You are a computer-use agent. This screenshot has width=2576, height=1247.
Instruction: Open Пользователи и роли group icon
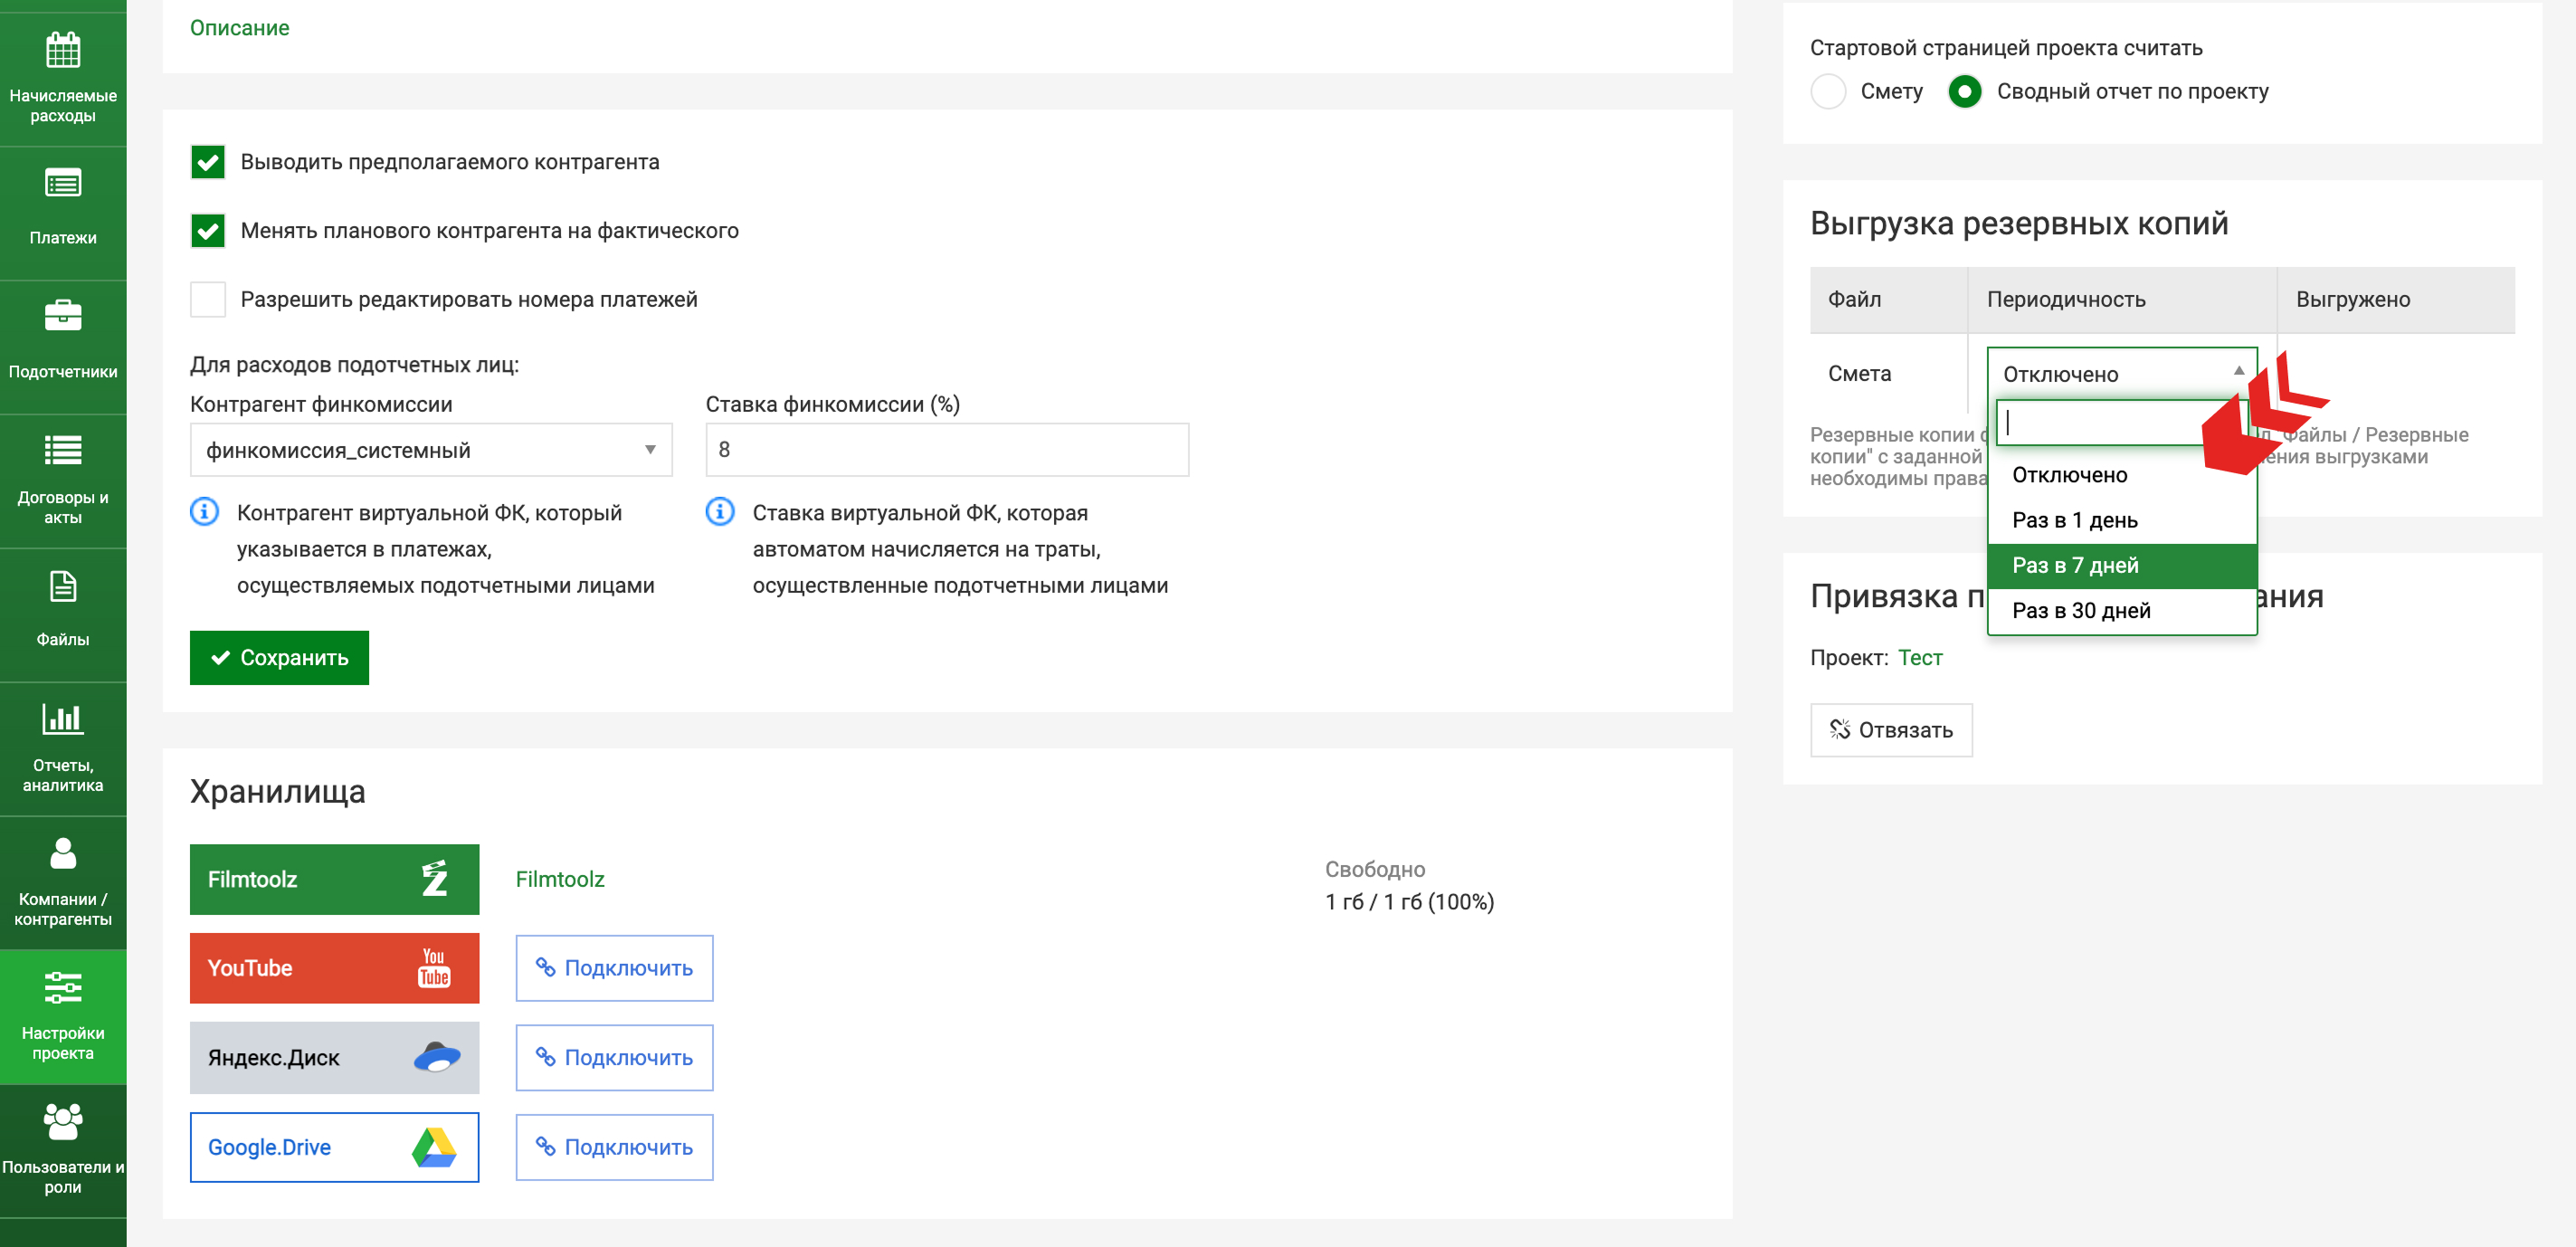coord(63,1121)
